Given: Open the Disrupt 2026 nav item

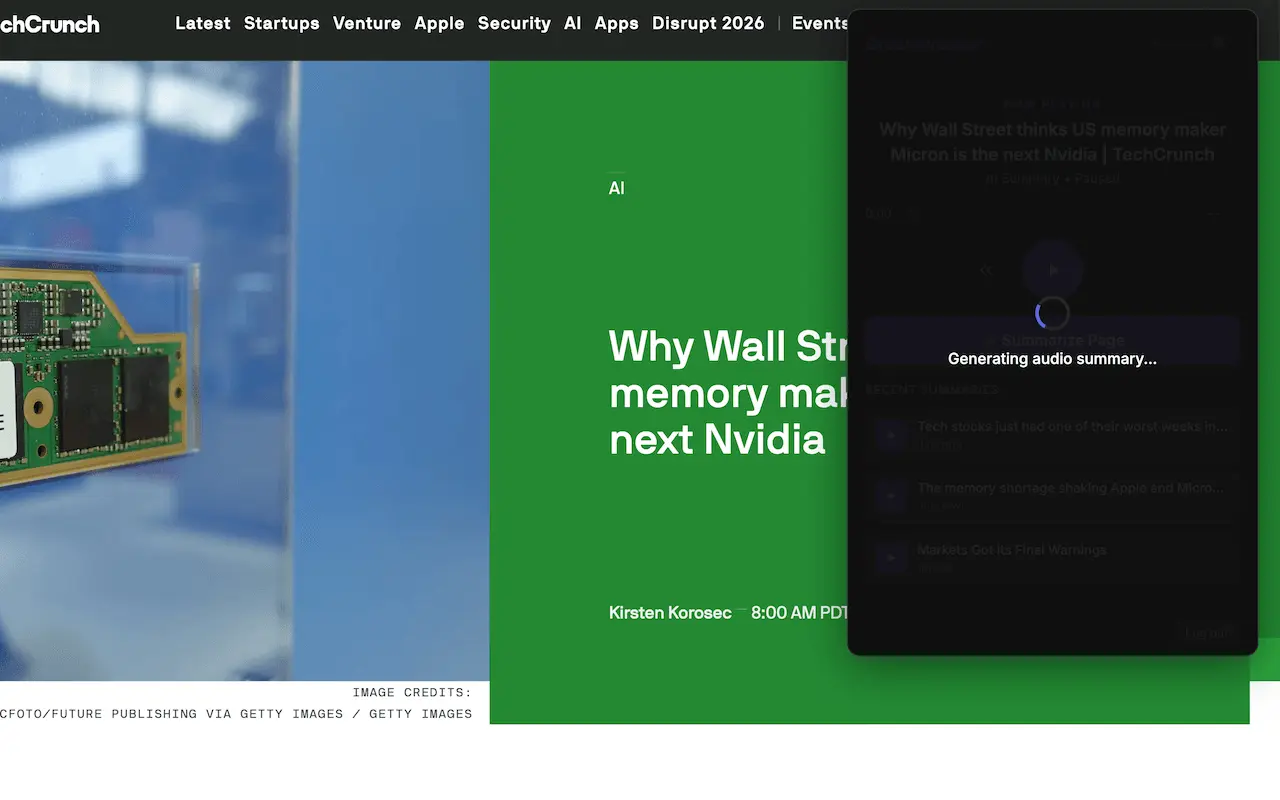Looking at the screenshot, I should [x=708, y=23].
